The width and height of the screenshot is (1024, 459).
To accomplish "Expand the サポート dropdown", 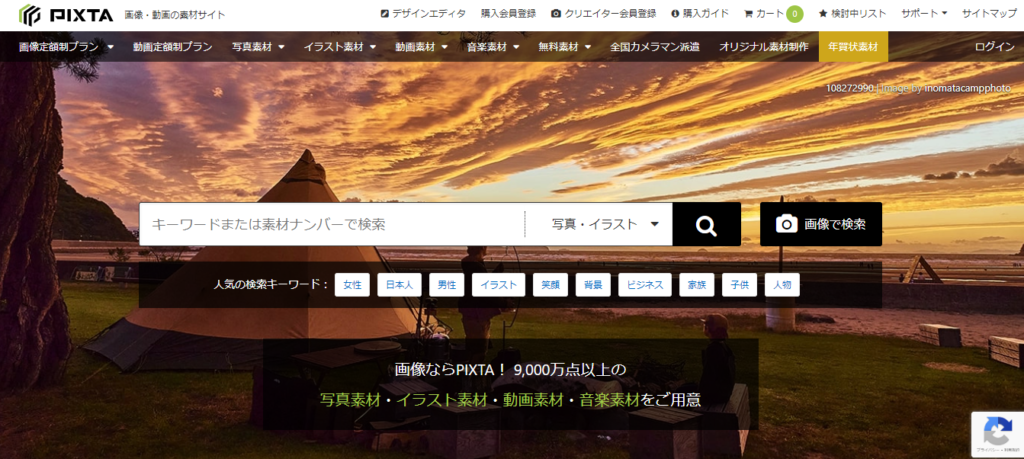I will 924,14.
